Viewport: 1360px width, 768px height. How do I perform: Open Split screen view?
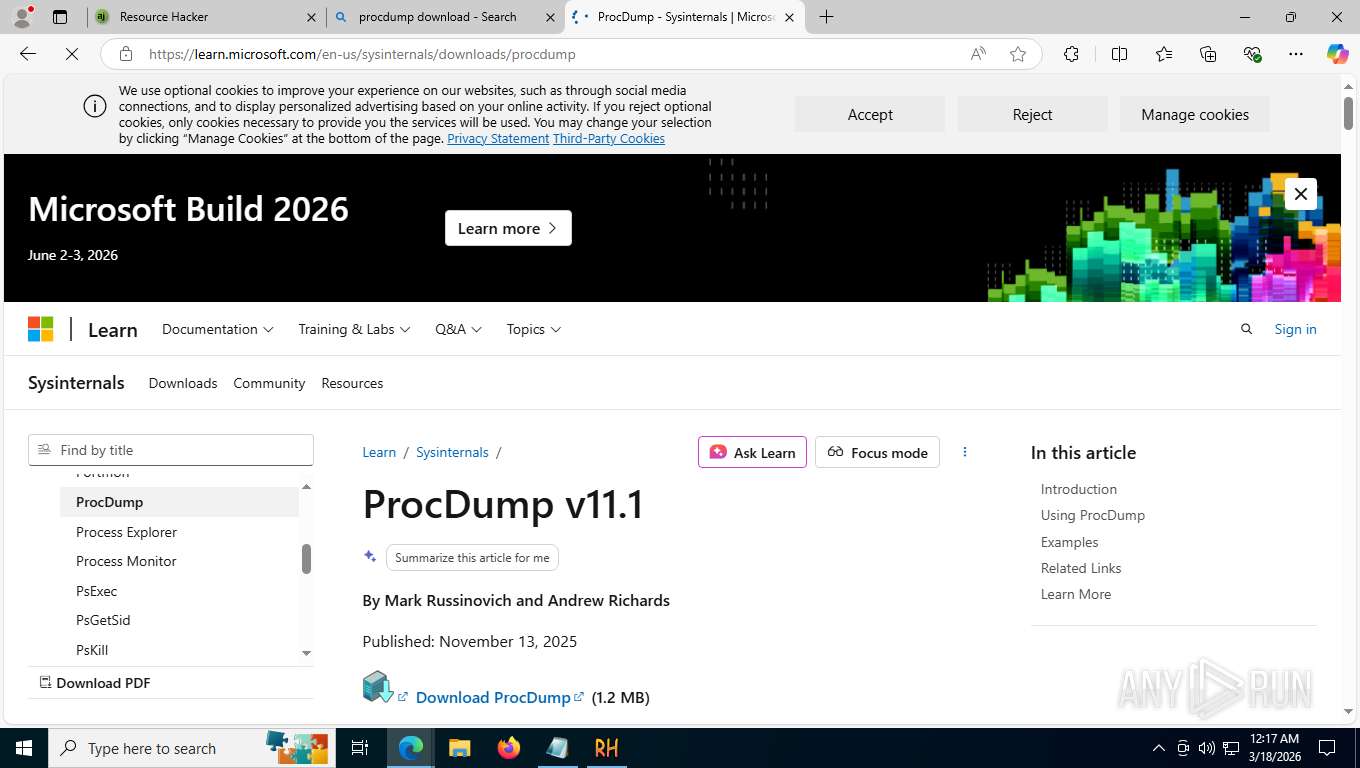1119,54
